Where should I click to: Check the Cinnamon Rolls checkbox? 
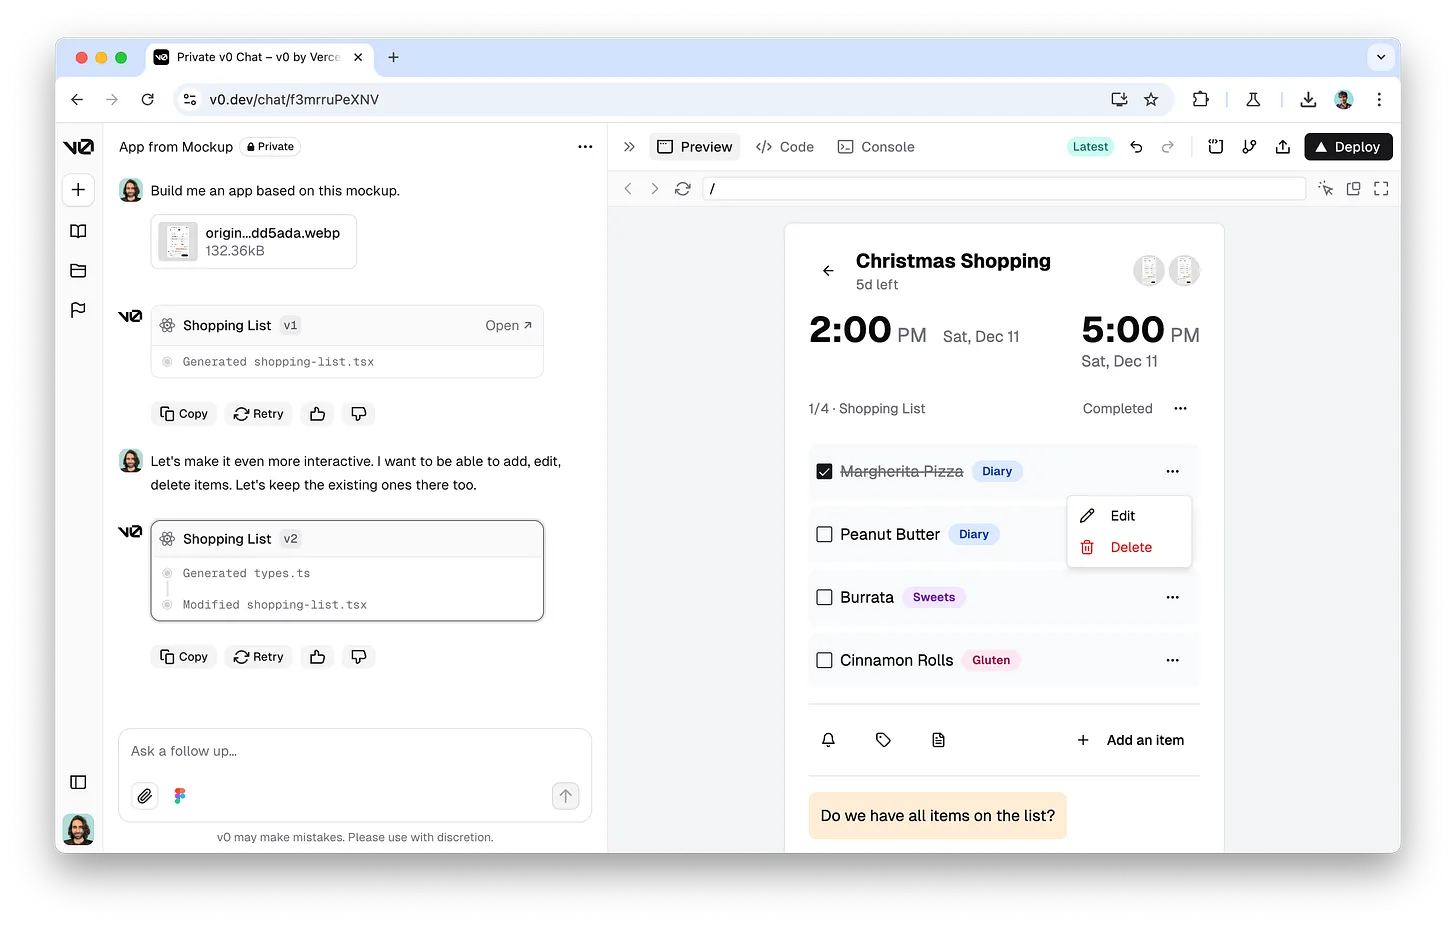824,660
